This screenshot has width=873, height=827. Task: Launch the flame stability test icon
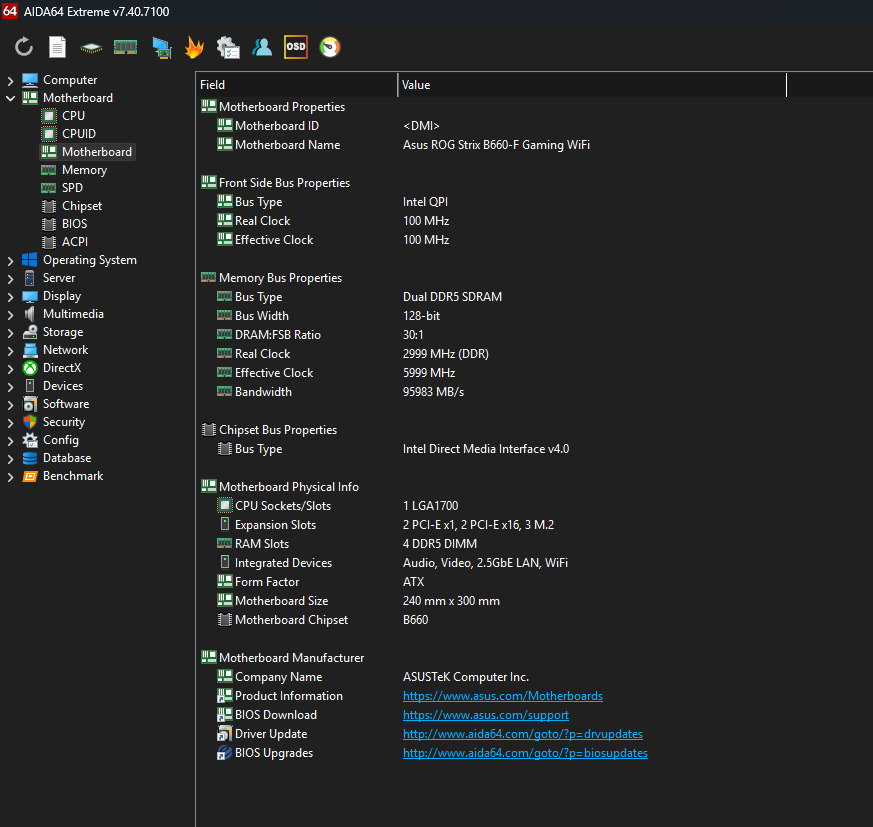(x=194, y=47)
